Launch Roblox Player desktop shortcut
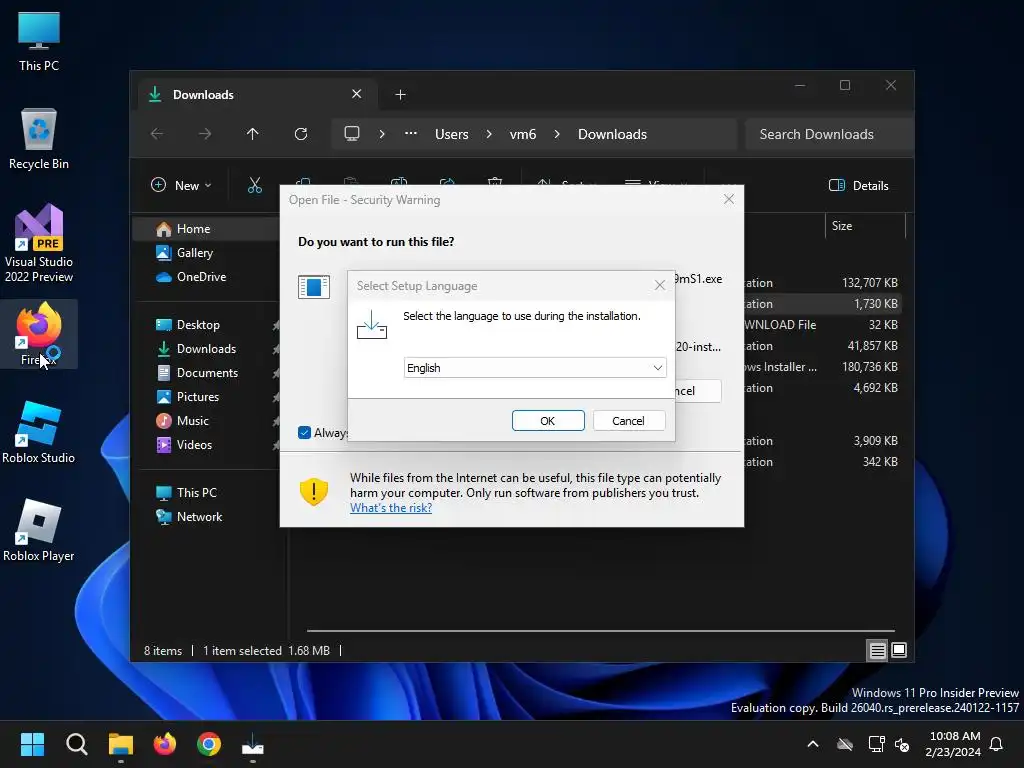 (39, 530)
